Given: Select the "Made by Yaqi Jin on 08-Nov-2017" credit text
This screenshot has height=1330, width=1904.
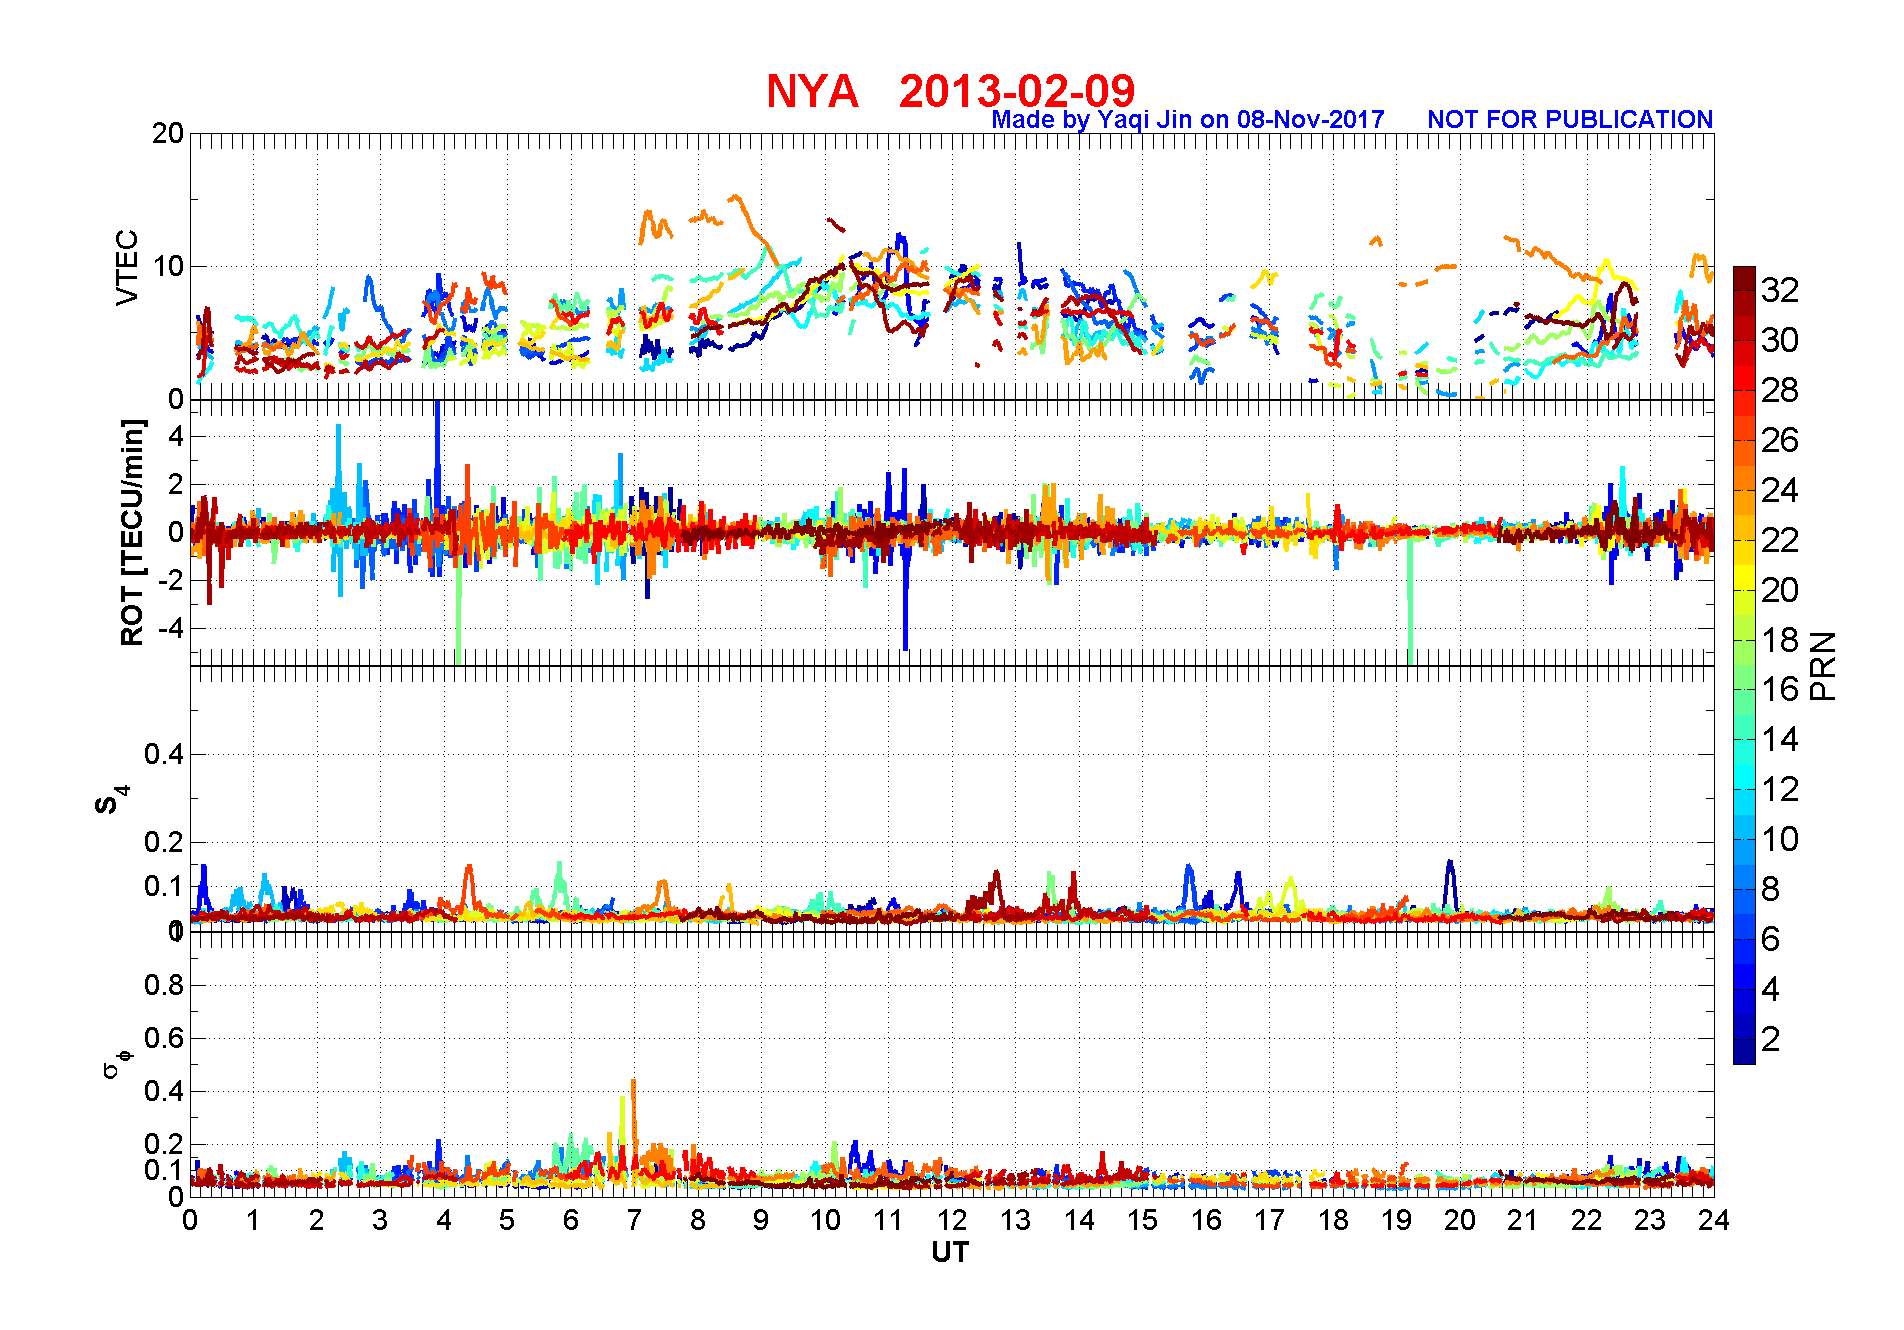Looking at the screenshot, I should coord(1188,120).
